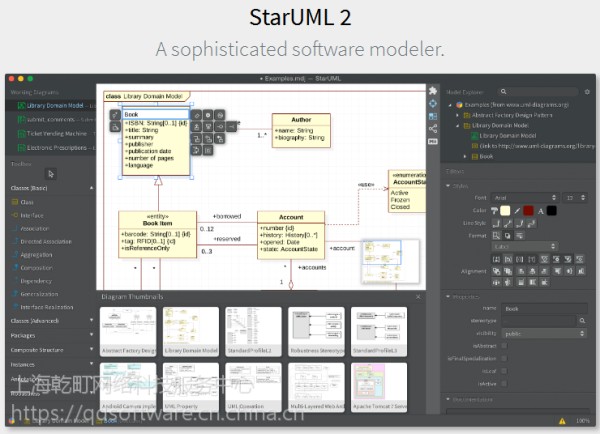Image resolution: width=600 pixels, height=434 pixels.
Task: Select the Interface element in Toolbox
Action: click(29, 214)
